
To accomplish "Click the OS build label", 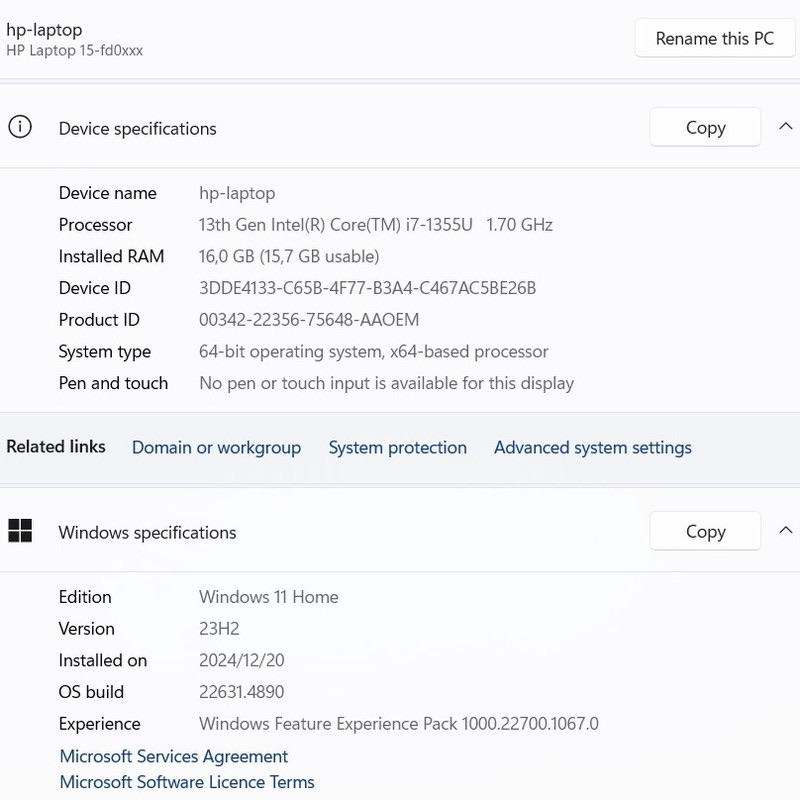I will tap(91, 692).
